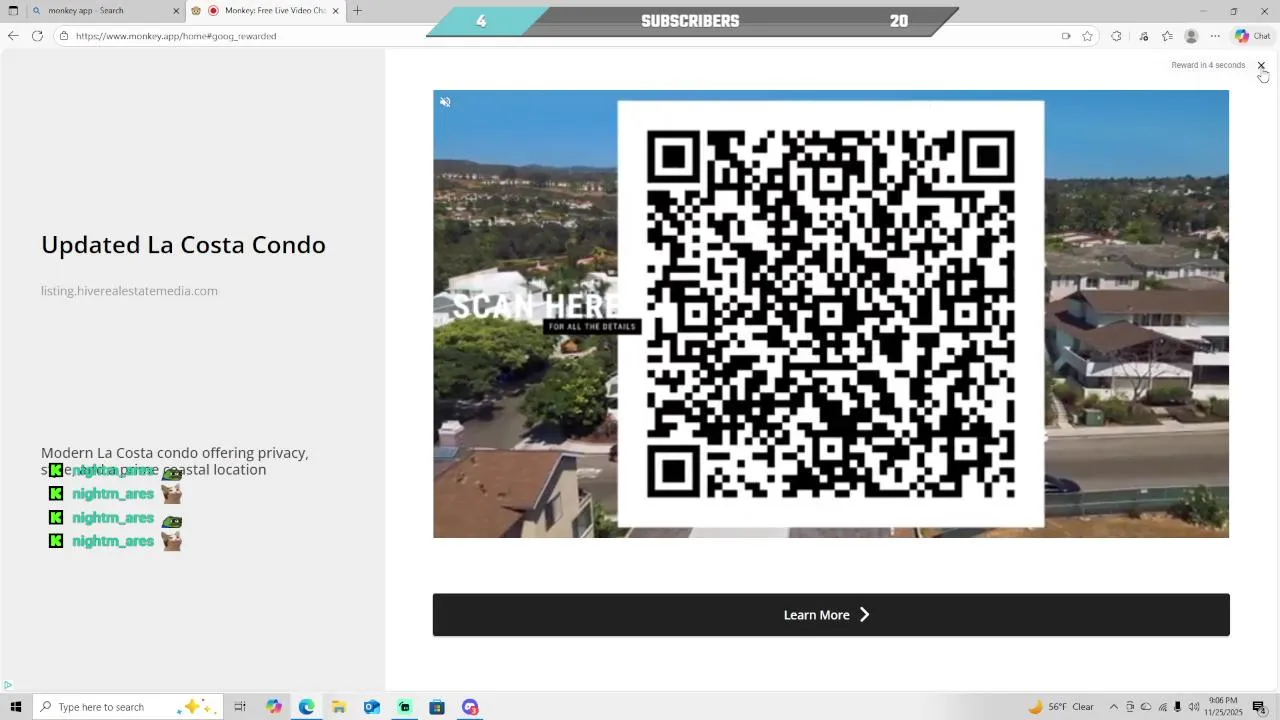Open the tab actions menu icon

pos(13,11)
